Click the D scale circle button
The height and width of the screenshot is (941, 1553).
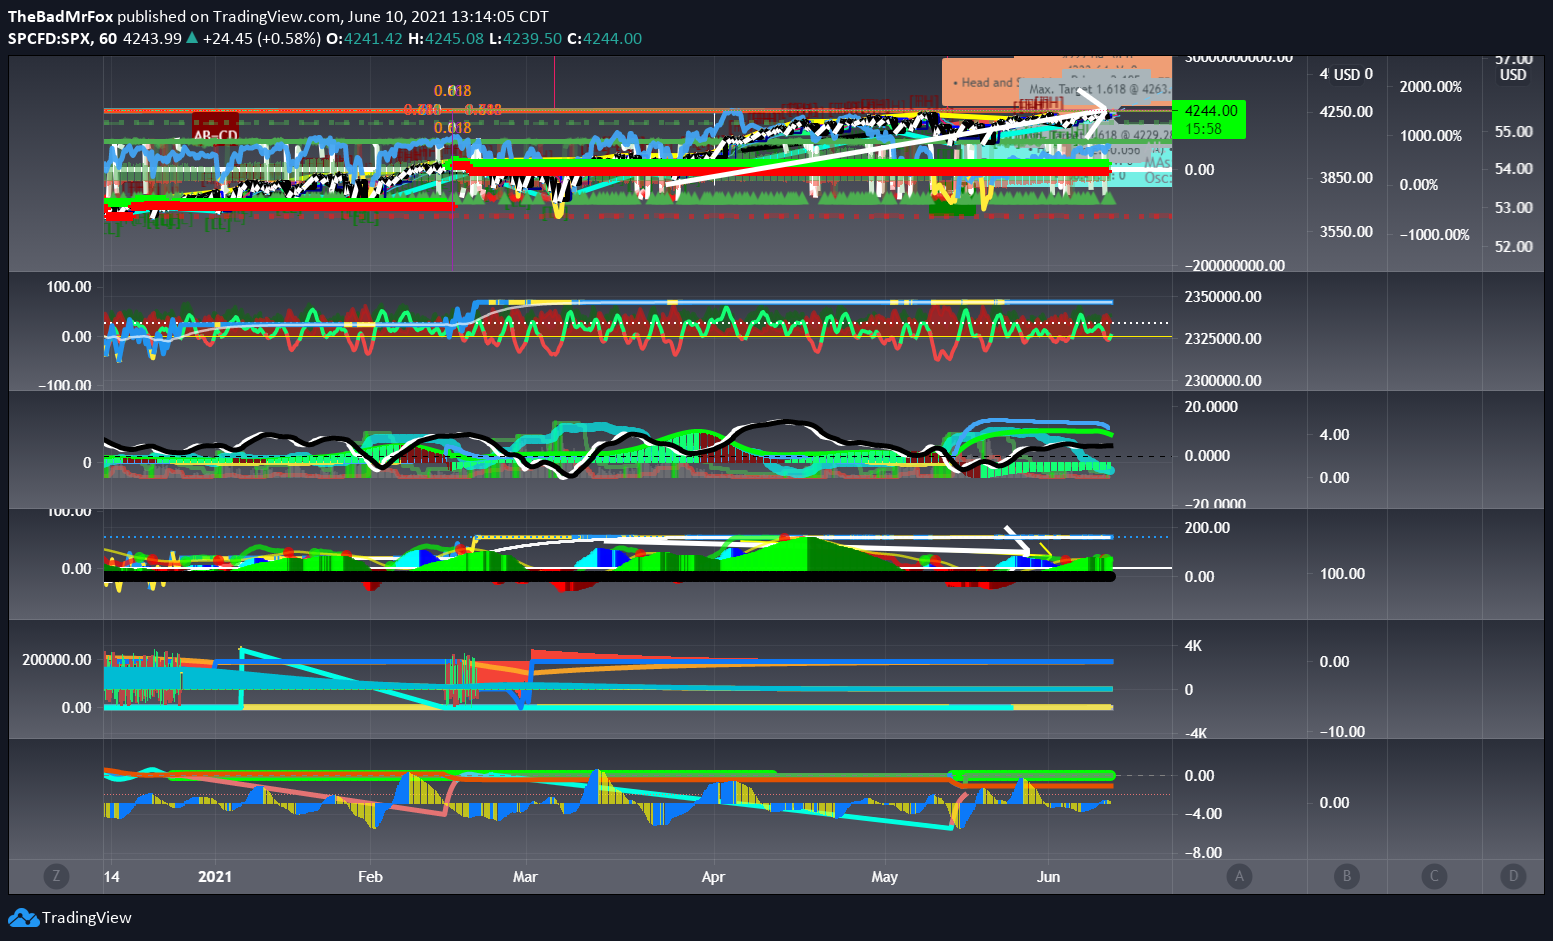(1513, 876)
